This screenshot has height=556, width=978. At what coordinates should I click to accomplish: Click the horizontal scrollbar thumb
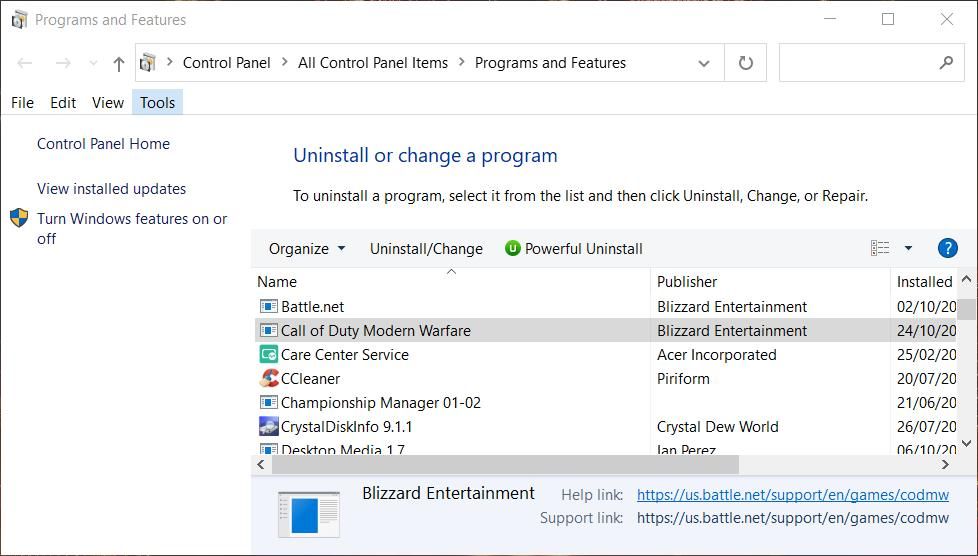pos(505,464)
